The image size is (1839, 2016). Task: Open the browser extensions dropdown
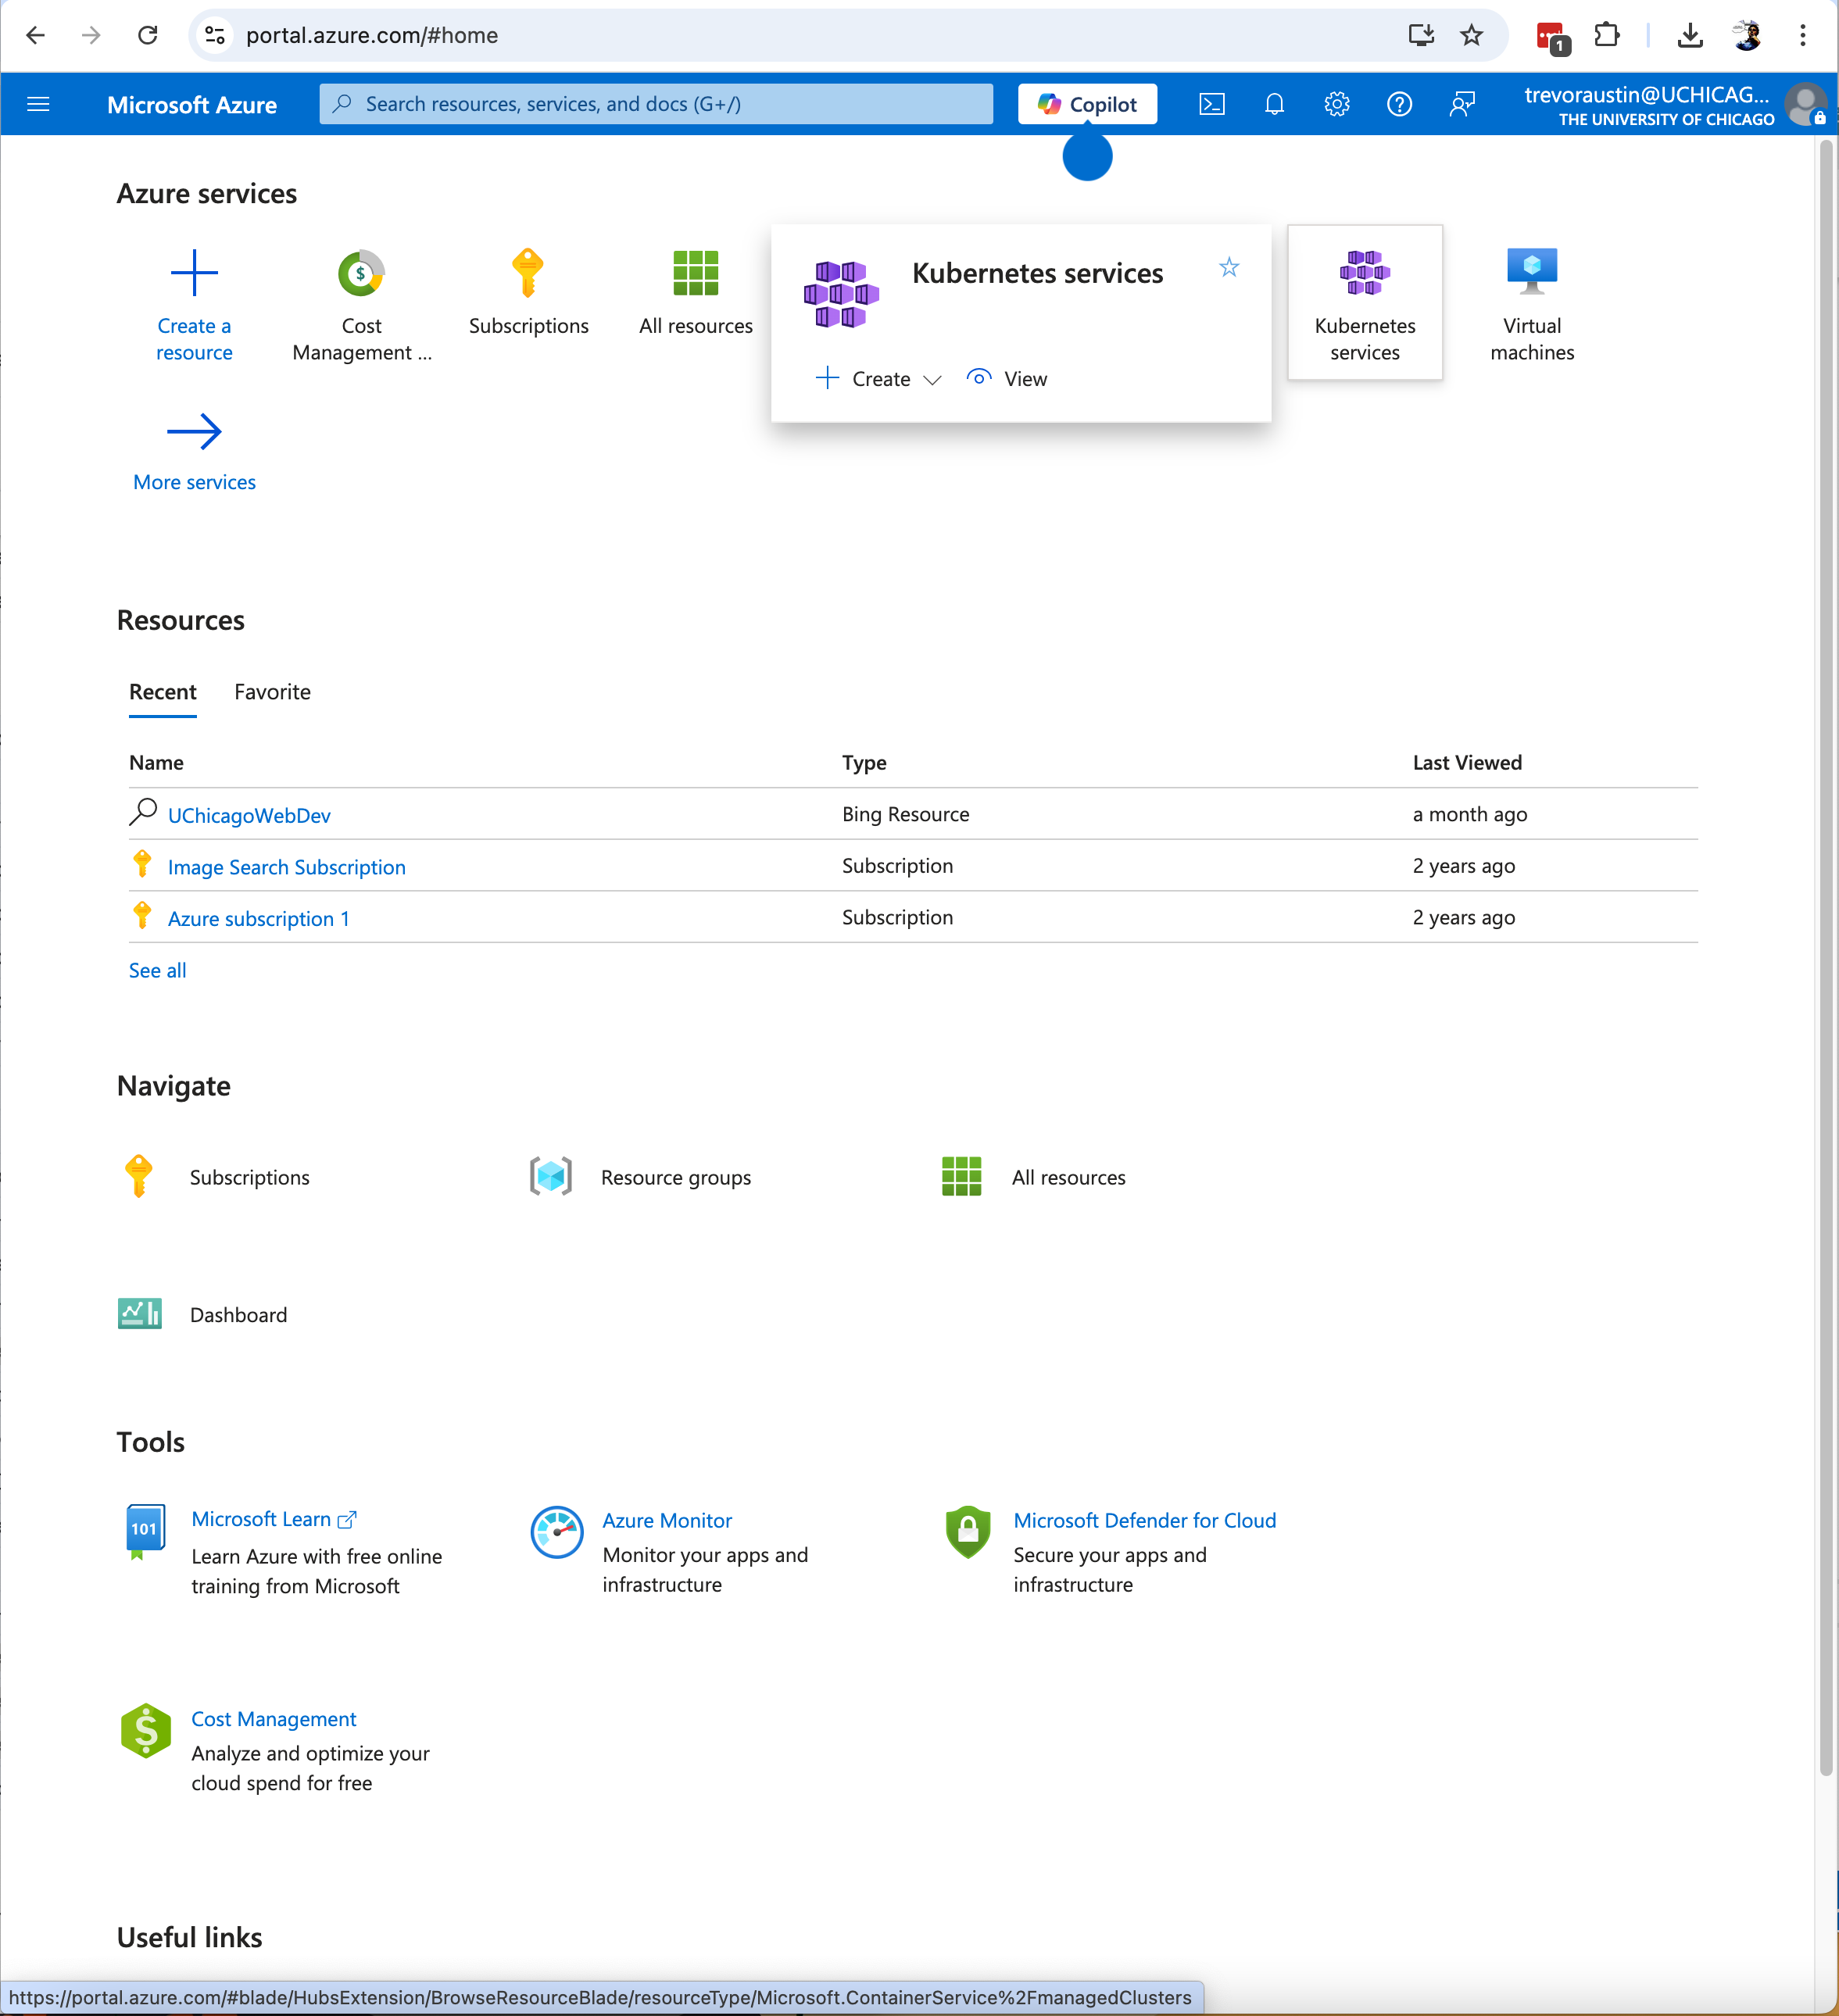1607,35
